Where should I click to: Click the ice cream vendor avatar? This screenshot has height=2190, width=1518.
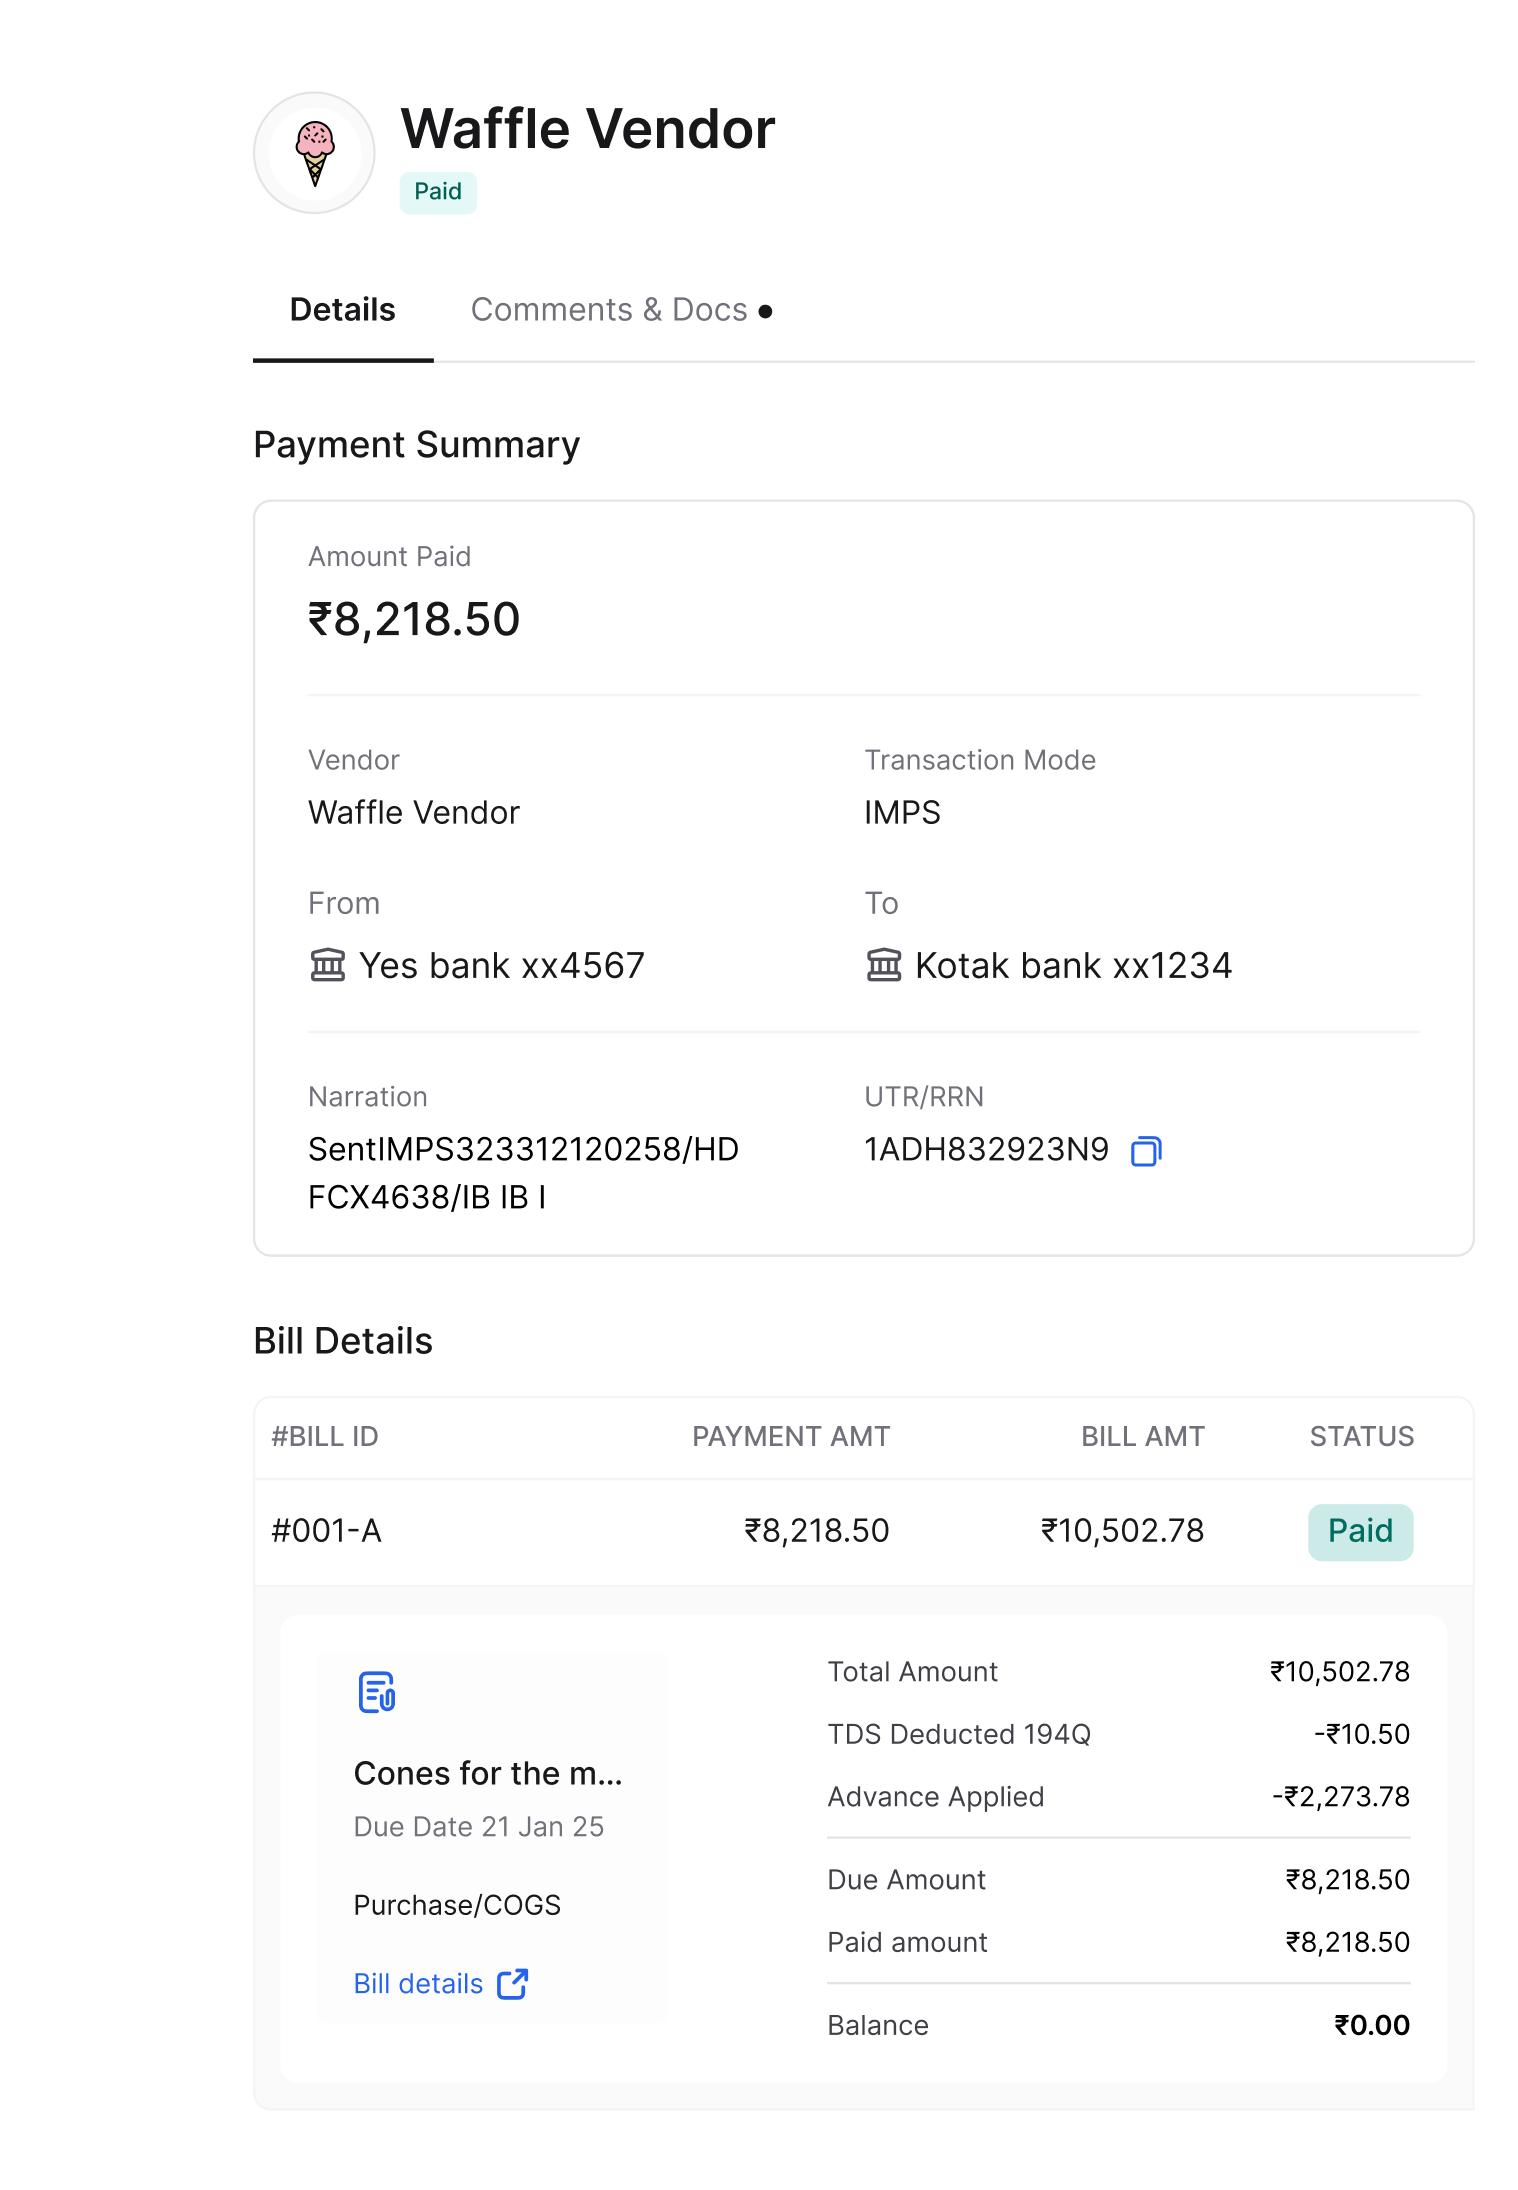click(x=314, y=153)
